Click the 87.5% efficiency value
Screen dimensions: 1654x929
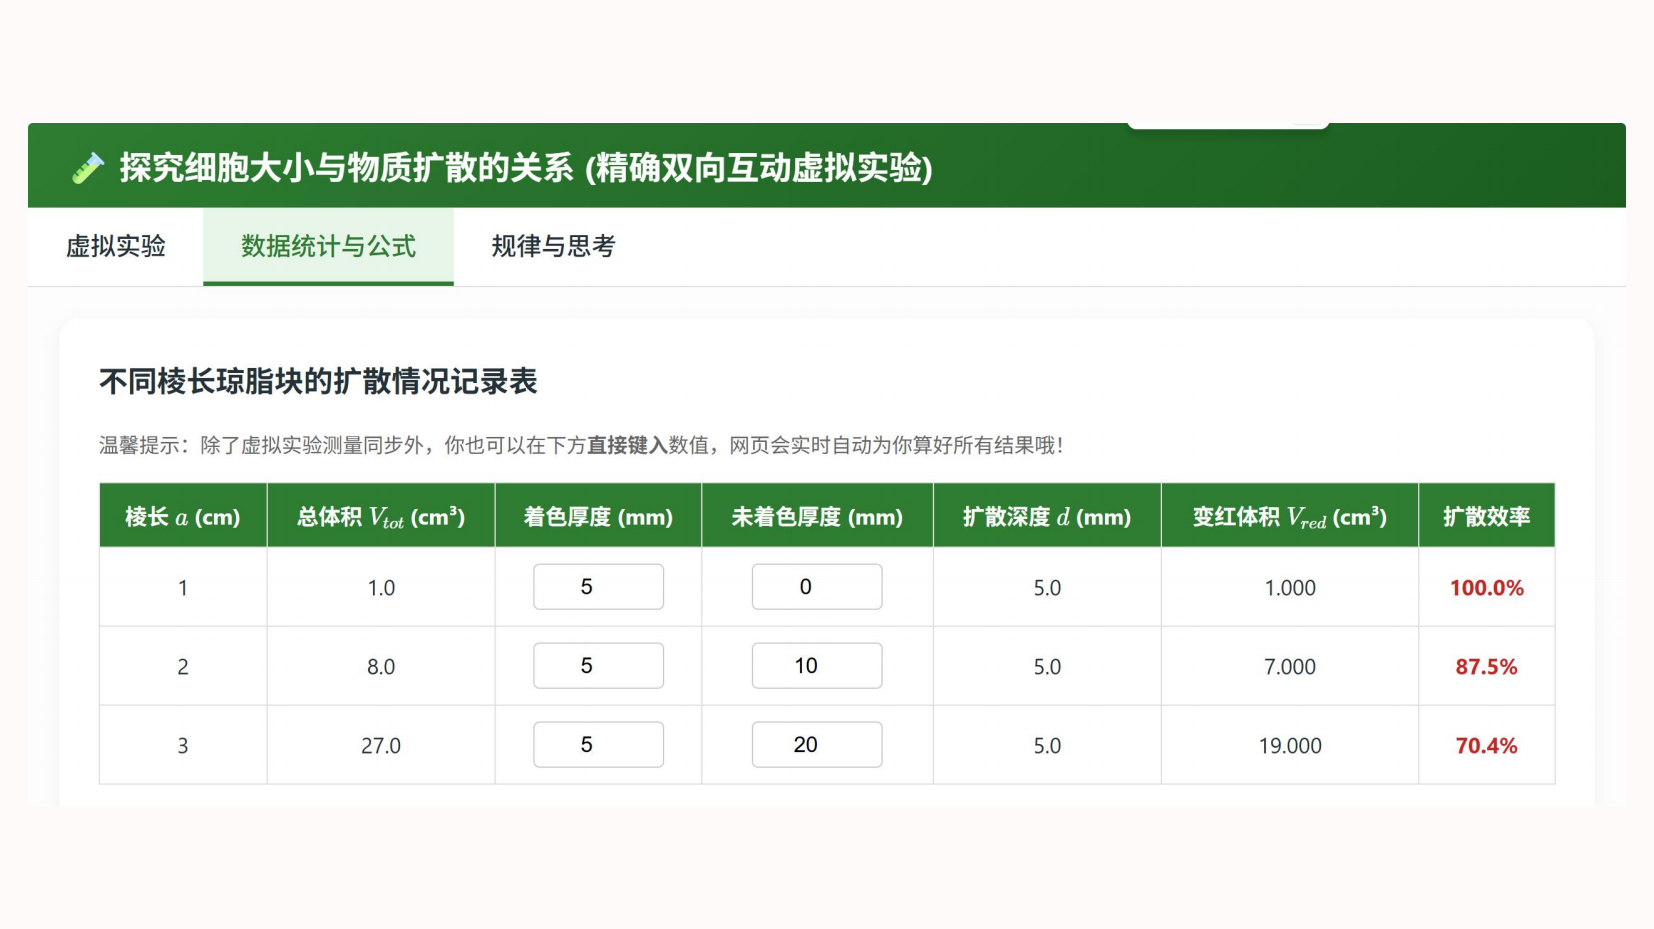(1487, 667)
